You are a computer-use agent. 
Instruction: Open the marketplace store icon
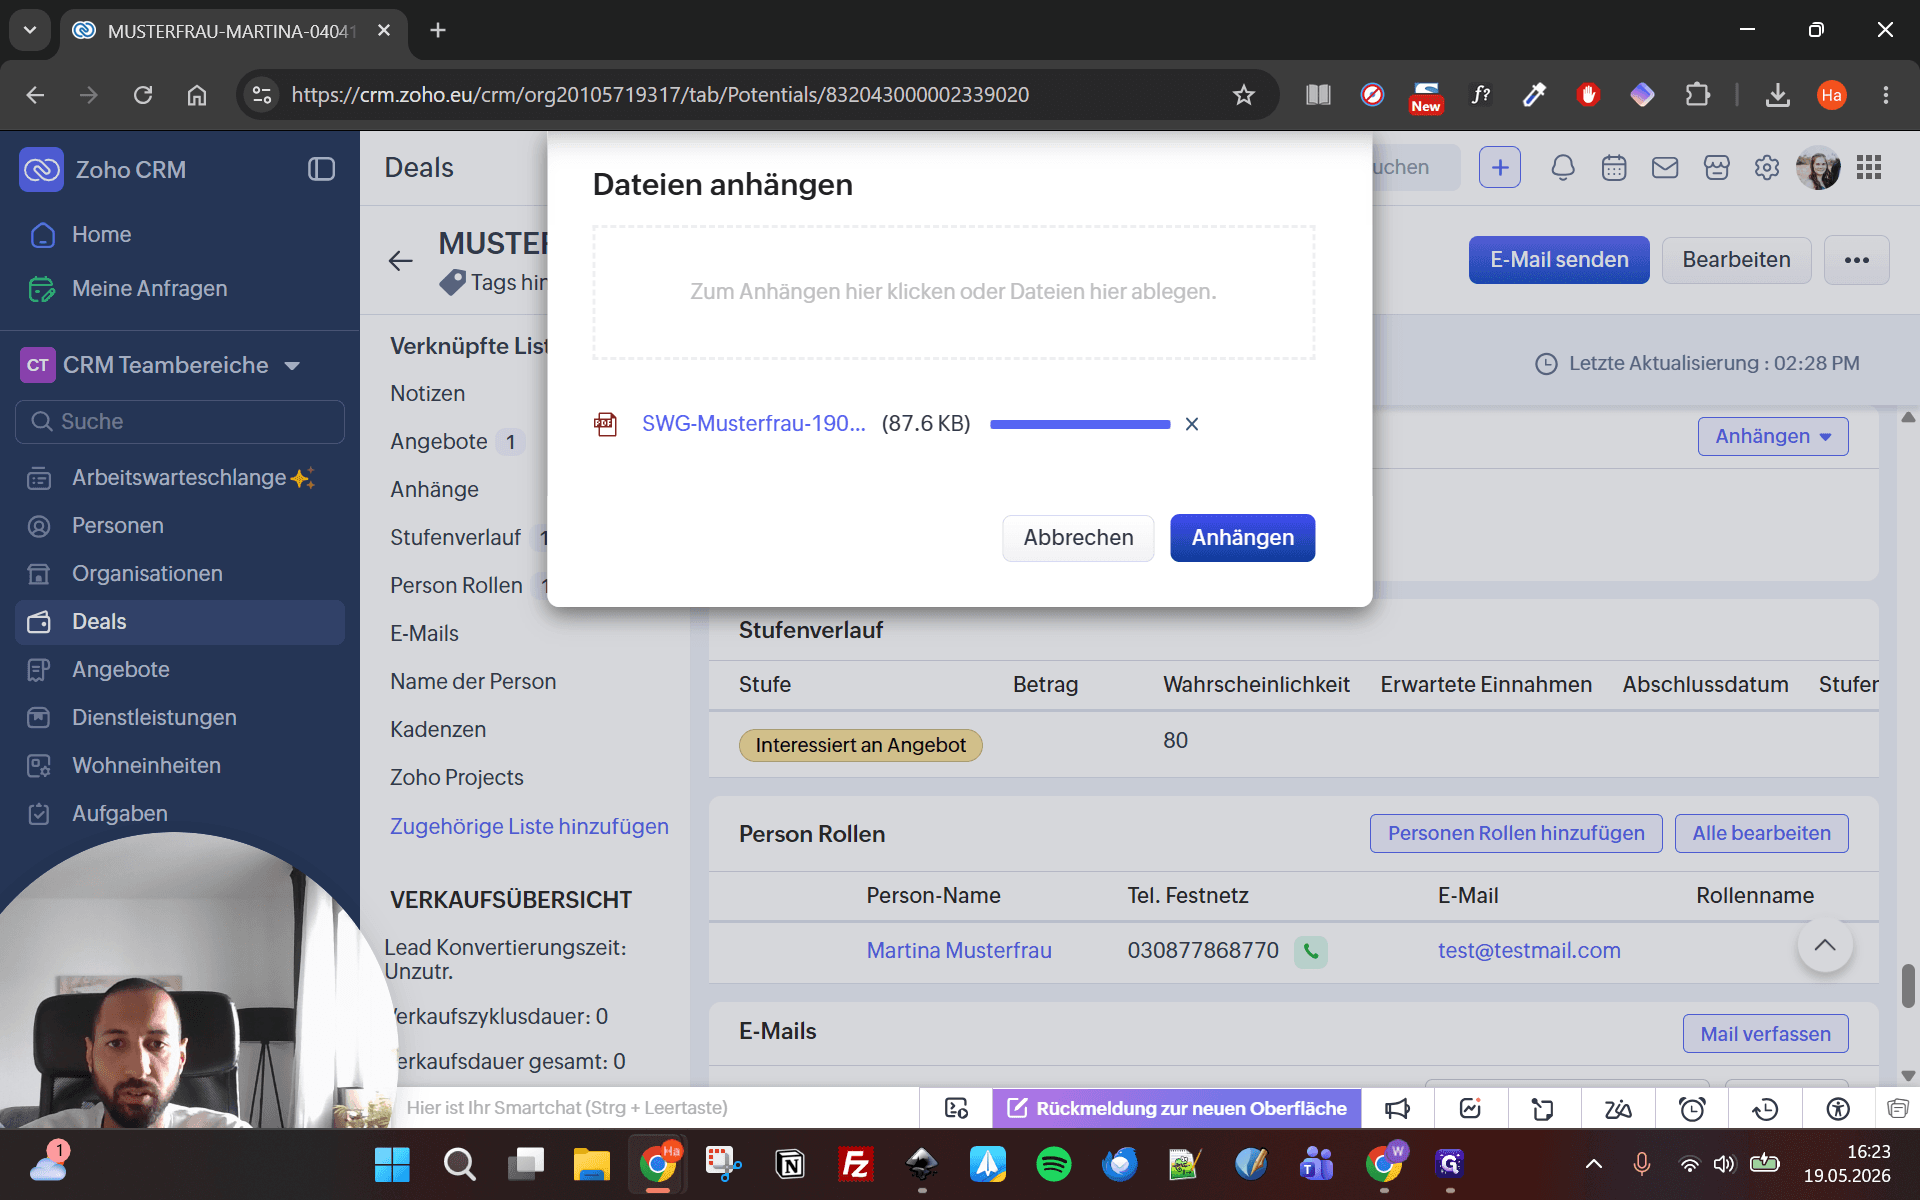tap(1717, 168)
